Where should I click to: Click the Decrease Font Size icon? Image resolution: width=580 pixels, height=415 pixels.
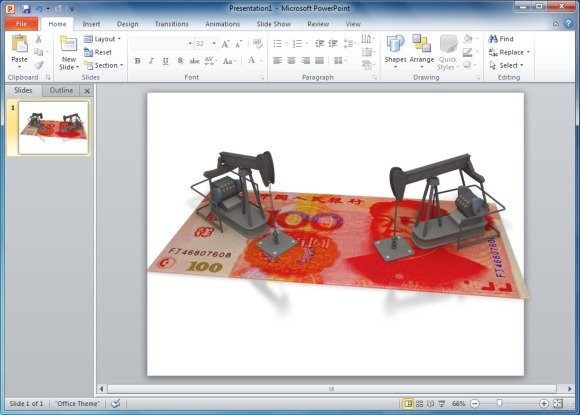(x=239, y=44)
